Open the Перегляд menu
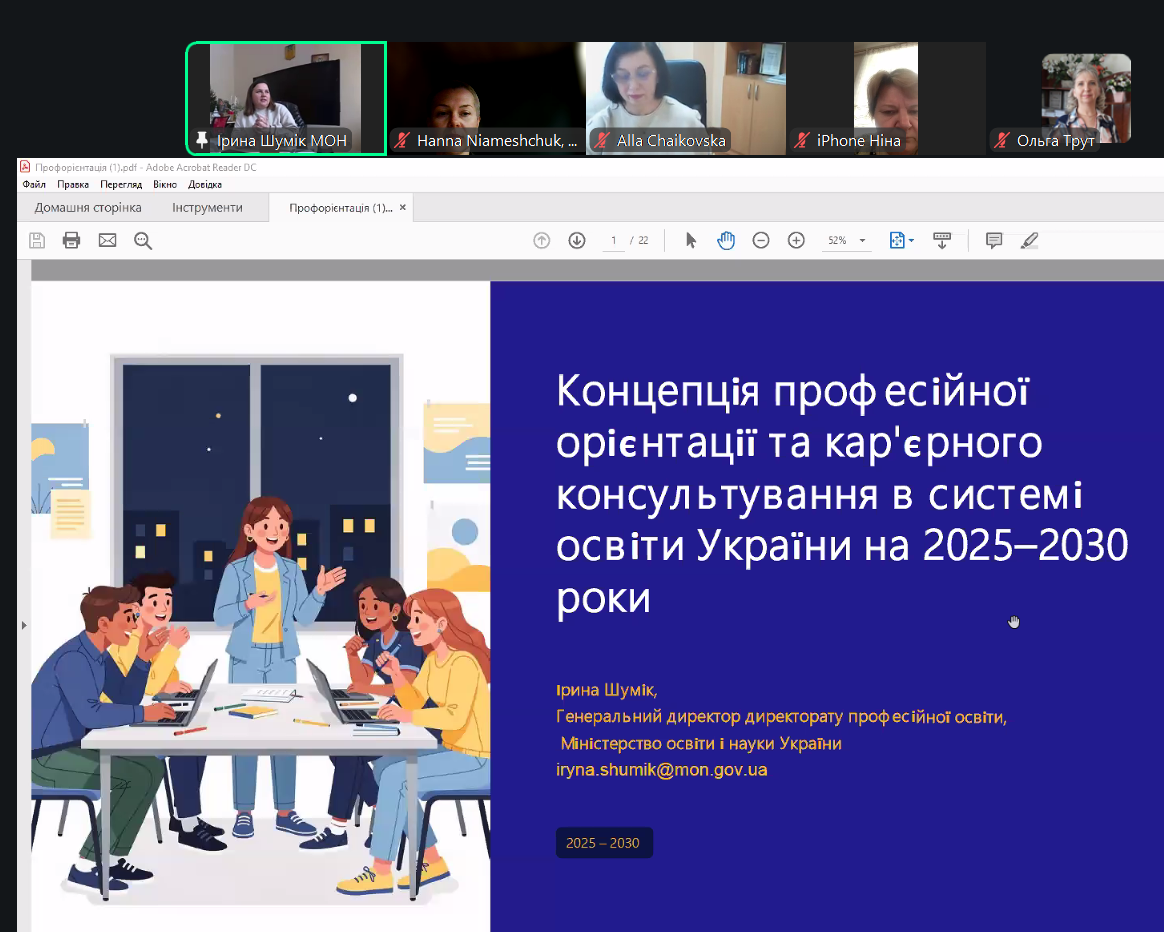Screen dimensions: 1164x932 click(120, 184)
